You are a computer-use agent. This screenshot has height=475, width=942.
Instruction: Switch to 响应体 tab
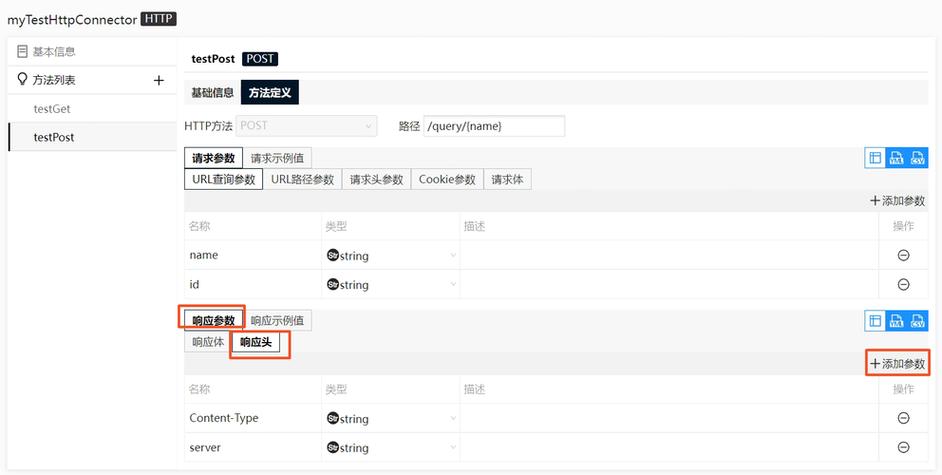pos(208,342)
